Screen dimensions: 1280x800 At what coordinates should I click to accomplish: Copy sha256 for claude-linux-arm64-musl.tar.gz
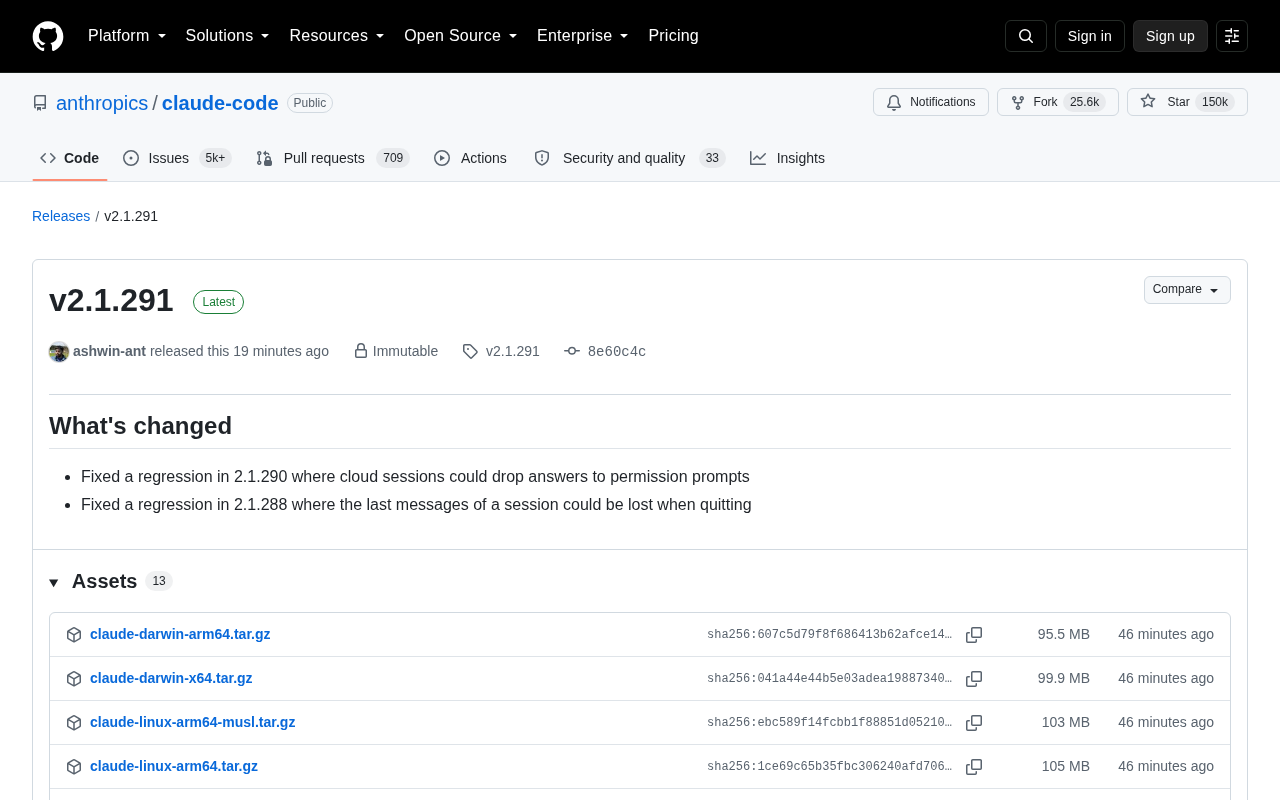pos(974,723)
